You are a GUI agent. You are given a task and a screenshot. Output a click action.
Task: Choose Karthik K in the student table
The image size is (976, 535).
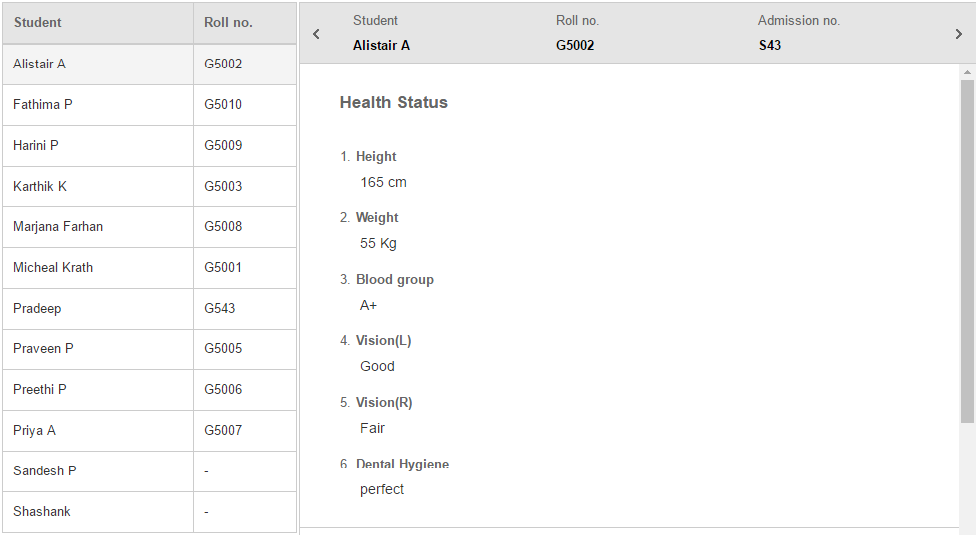40,187
